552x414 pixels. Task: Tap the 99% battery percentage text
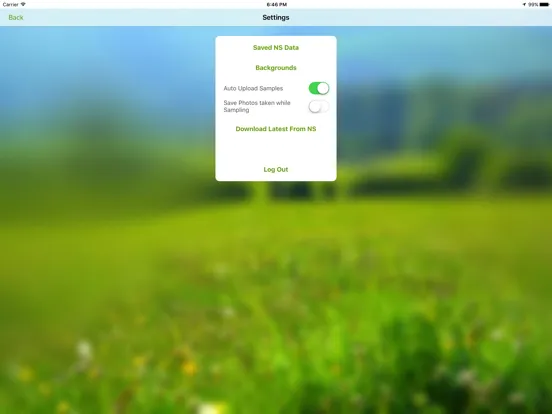click(533, 5)
